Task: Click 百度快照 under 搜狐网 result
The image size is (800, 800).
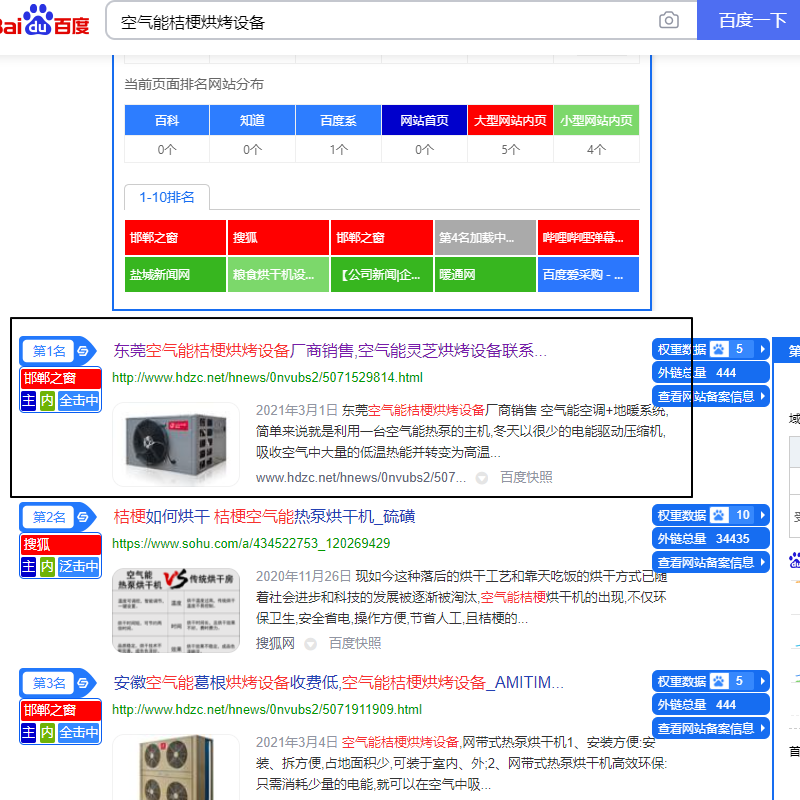Action: click(355, 643)
